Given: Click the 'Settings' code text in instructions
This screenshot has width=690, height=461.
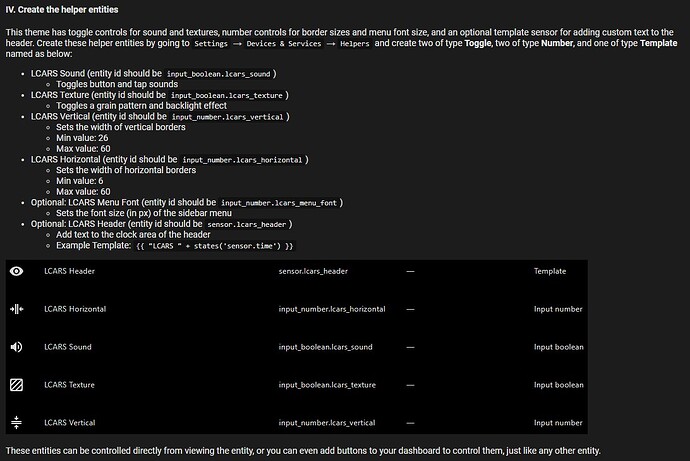Looking at the screenshot, I should pyautogui.click(x=211, y=44).
